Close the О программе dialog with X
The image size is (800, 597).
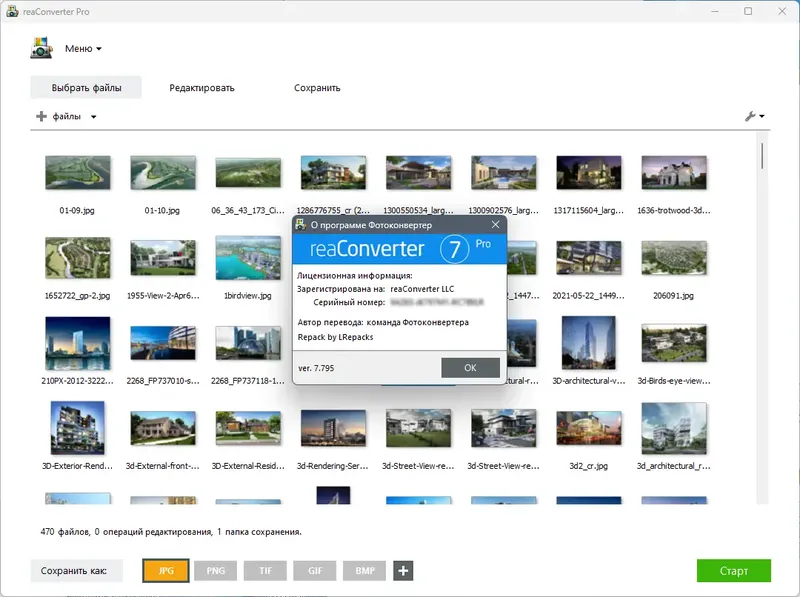click(495, 225)
